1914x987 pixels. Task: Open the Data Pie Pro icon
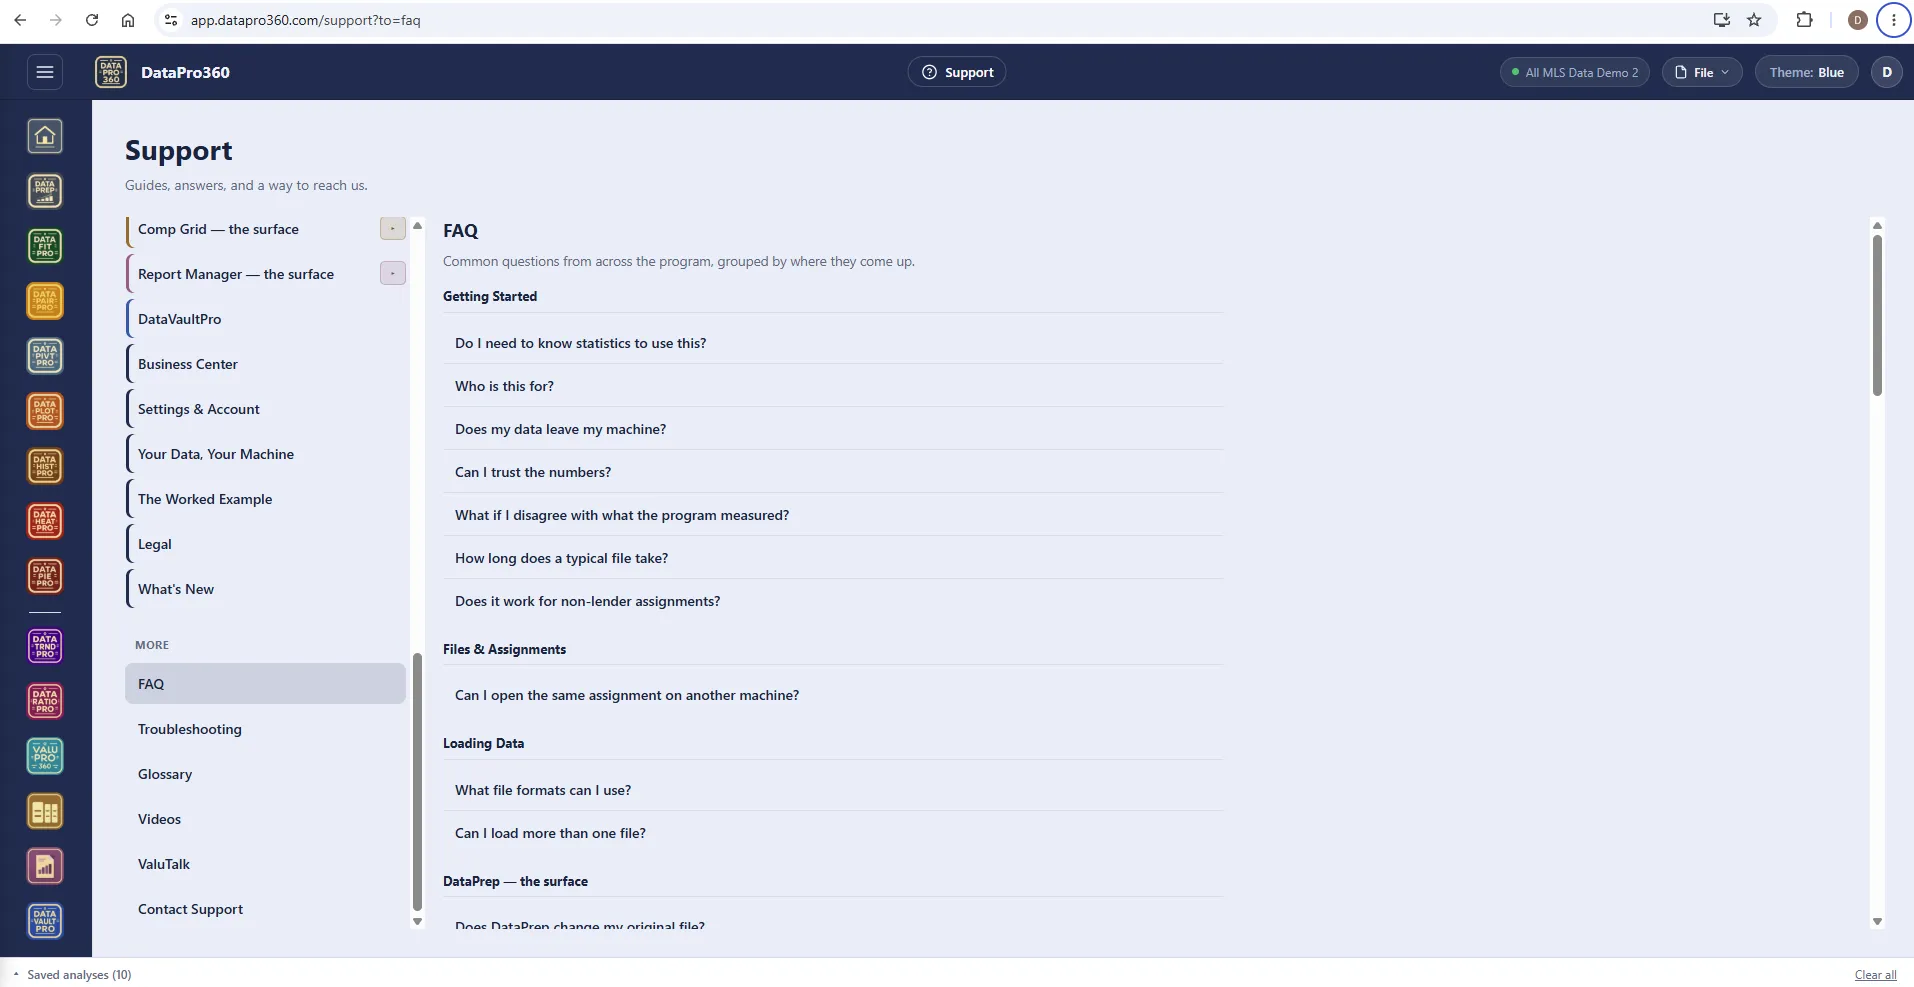coord(45,576)
